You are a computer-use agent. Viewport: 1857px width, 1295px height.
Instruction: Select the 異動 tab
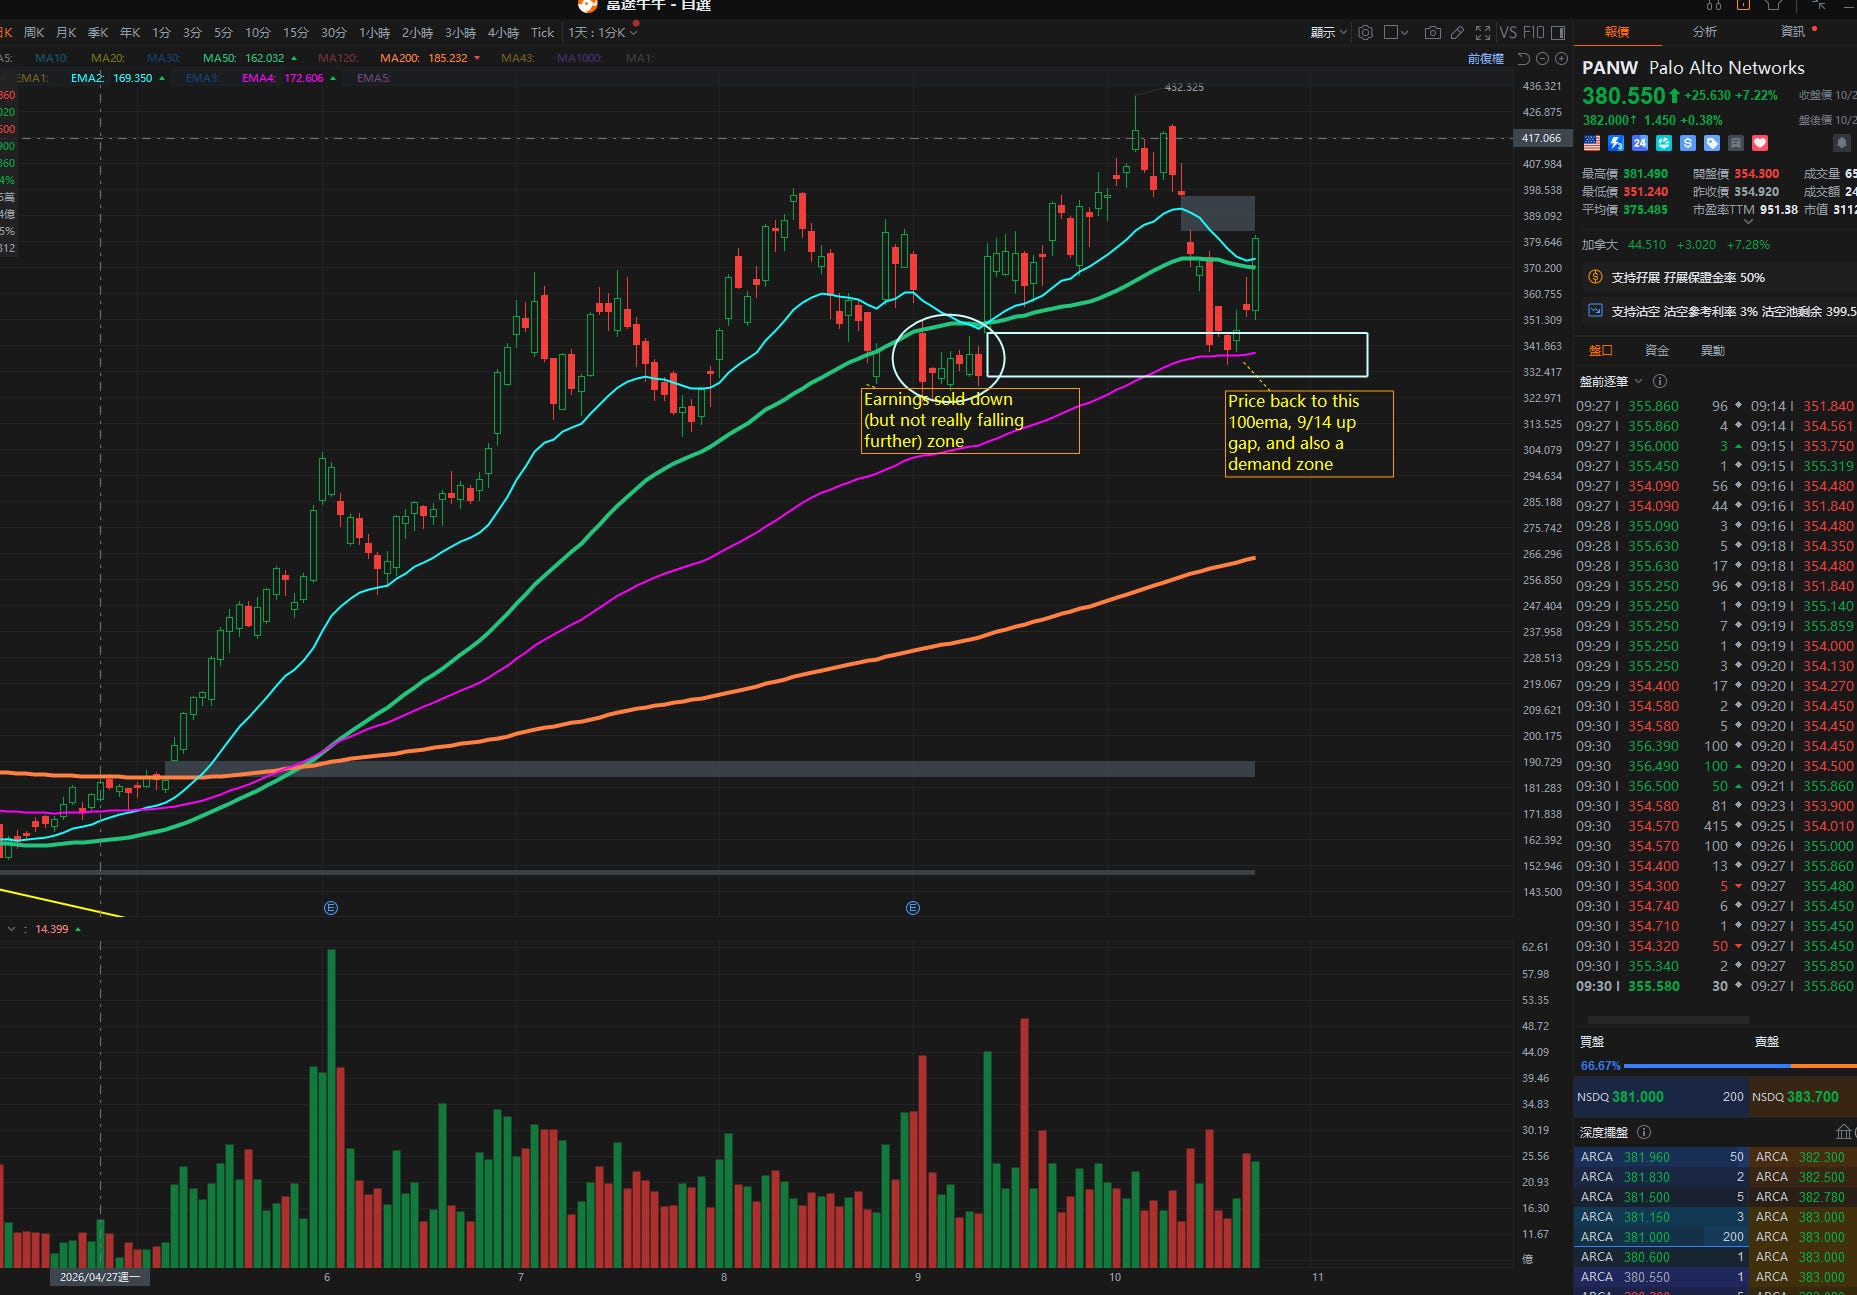coord(1713,350)
